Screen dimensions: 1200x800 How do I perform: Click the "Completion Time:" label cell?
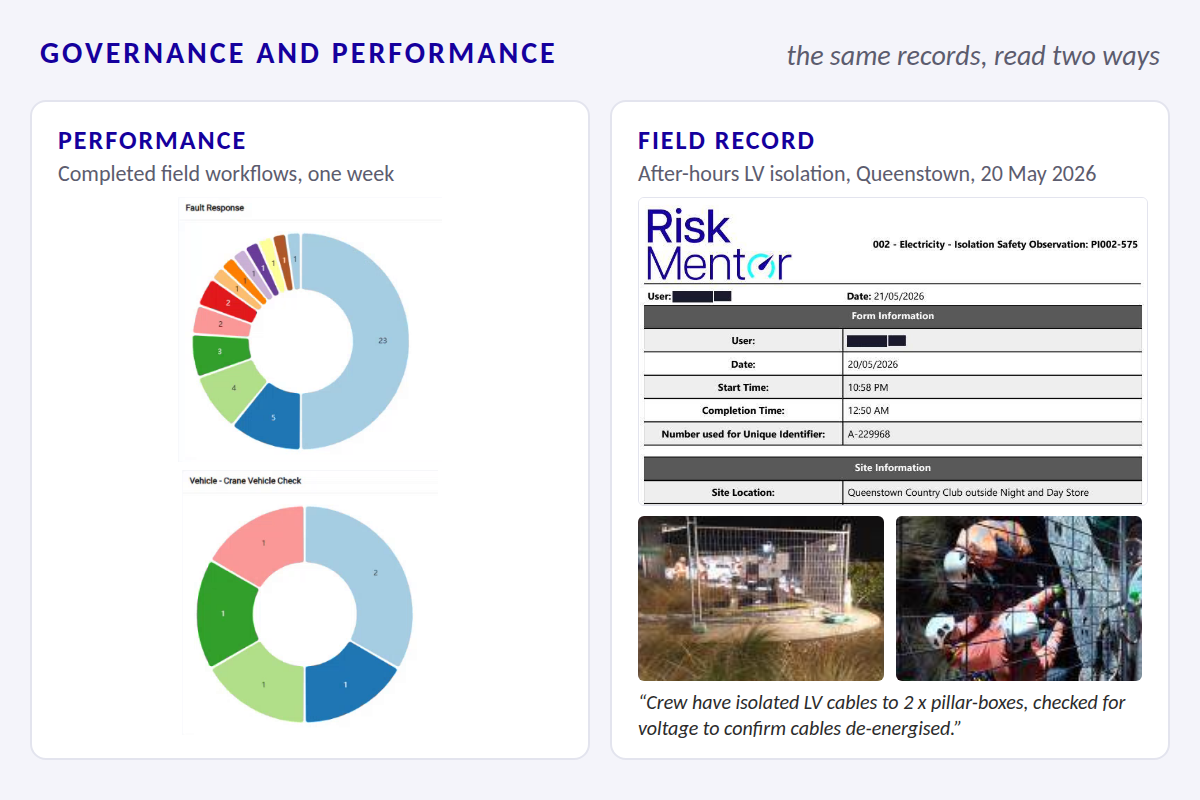743,410
